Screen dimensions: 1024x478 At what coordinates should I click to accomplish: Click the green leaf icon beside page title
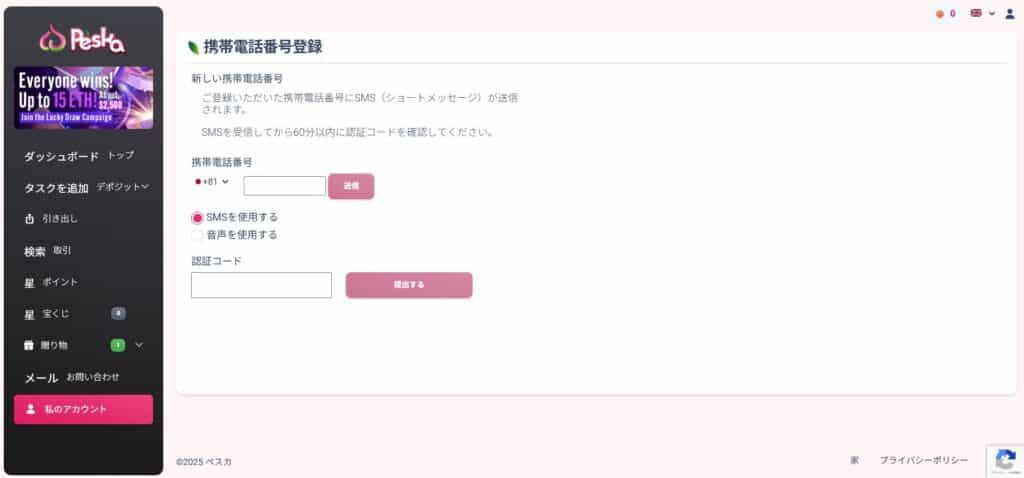point(193,48)
